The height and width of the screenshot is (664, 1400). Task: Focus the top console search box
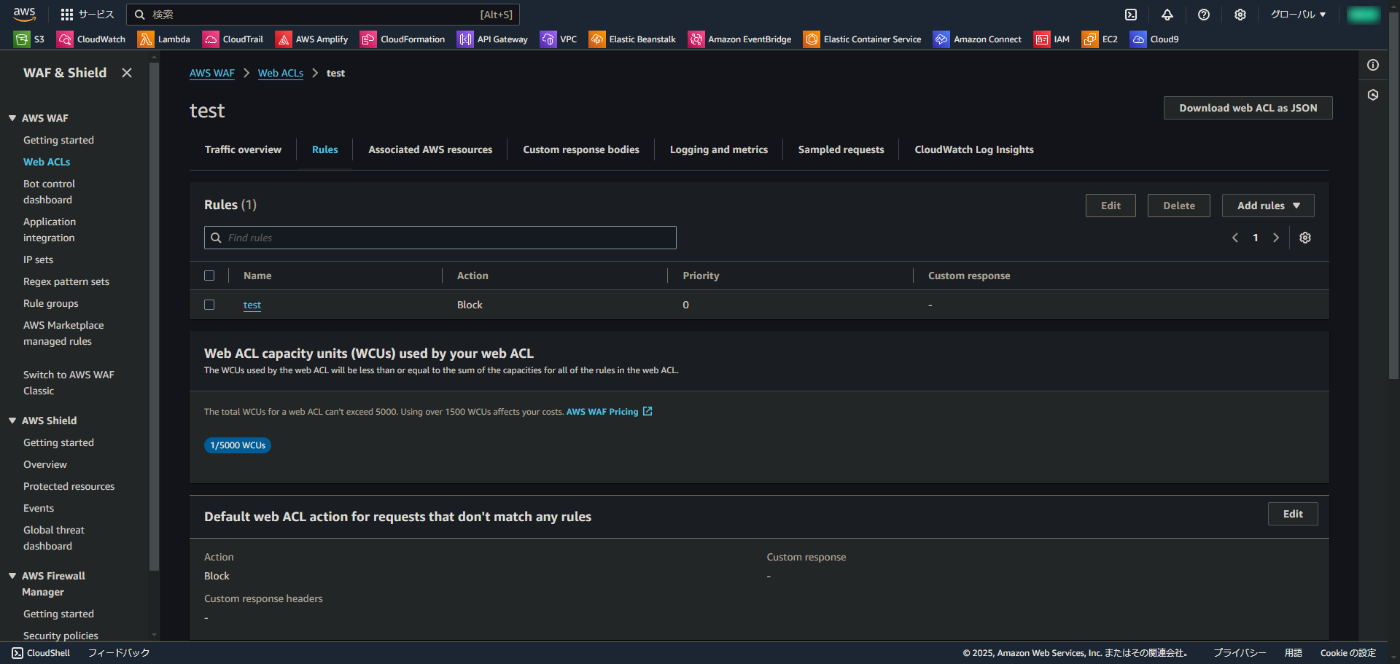click(323, 14)
